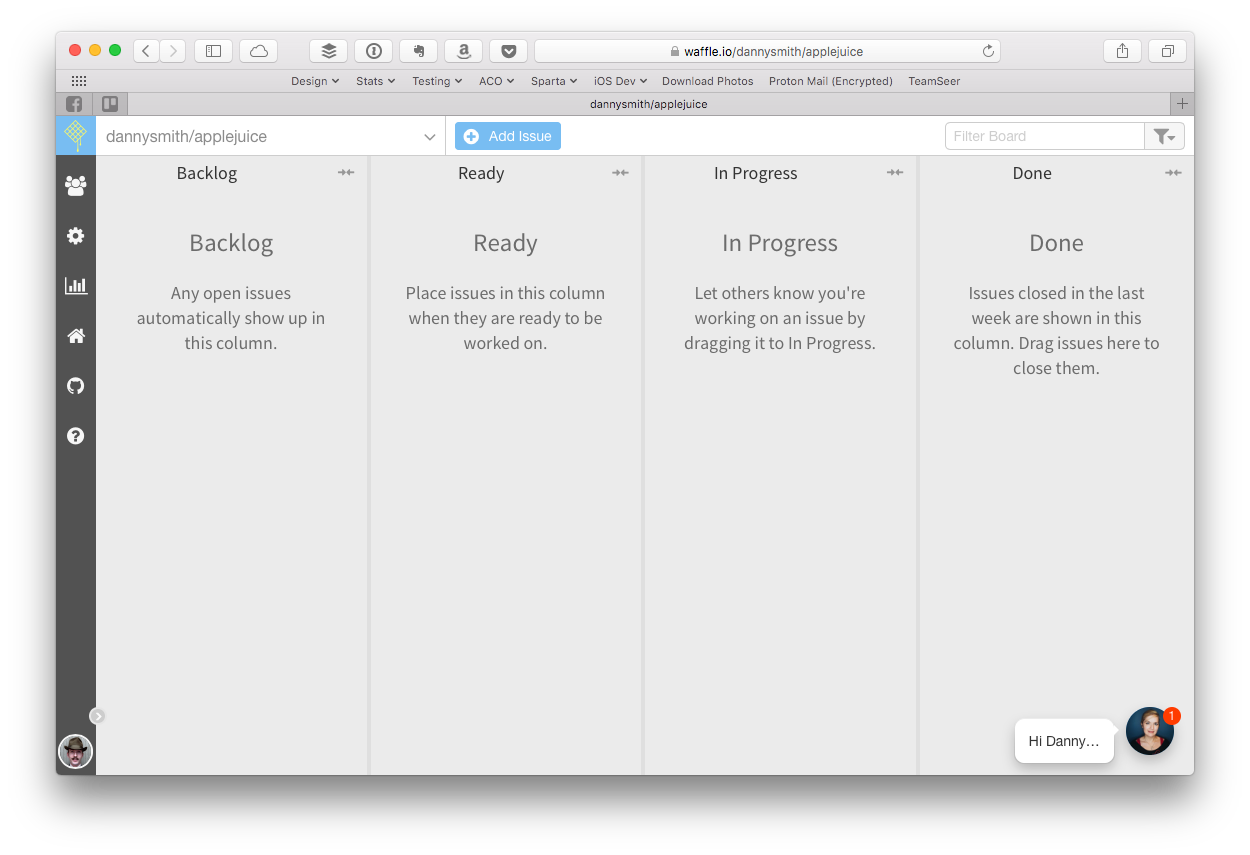Click the Add Issue button
The image size is (1250, 855).
click(x=508, y=136)
